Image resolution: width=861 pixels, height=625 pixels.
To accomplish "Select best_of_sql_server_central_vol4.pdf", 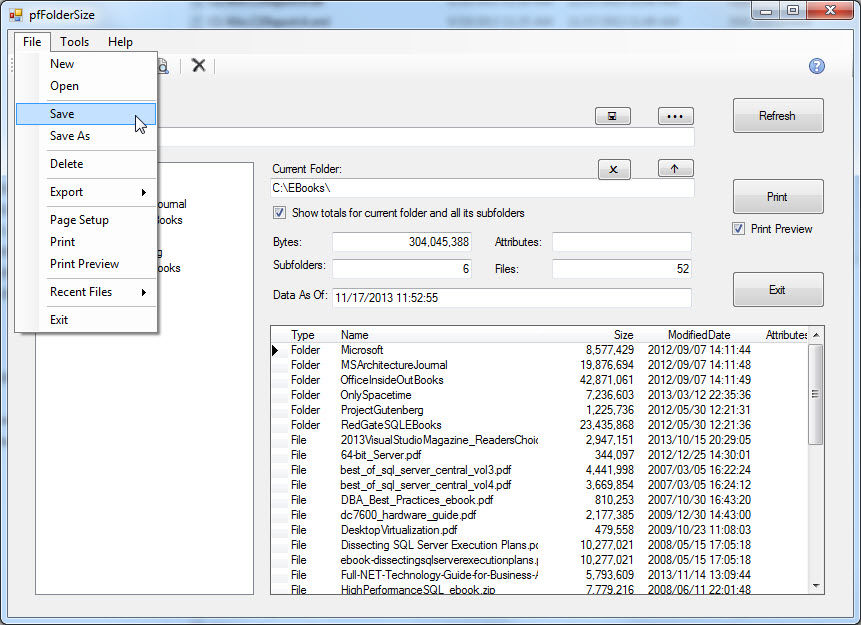I will tap(540, 485).
